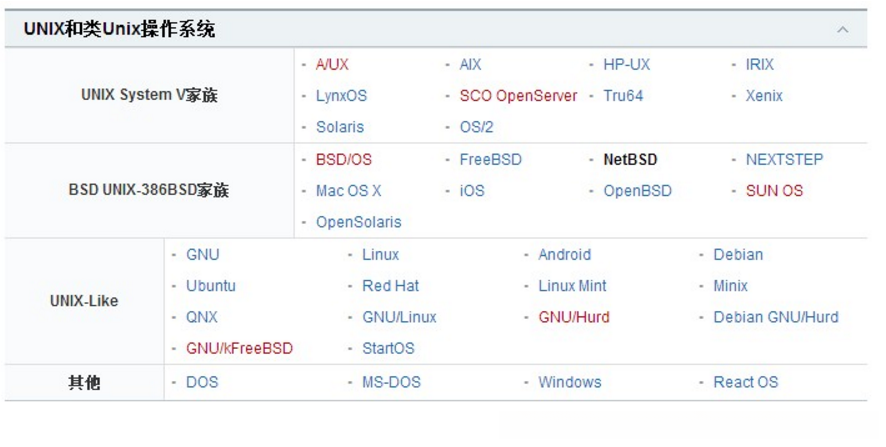Open the Red Hat link
The image size is (886, 447).
tap(390, 285)
